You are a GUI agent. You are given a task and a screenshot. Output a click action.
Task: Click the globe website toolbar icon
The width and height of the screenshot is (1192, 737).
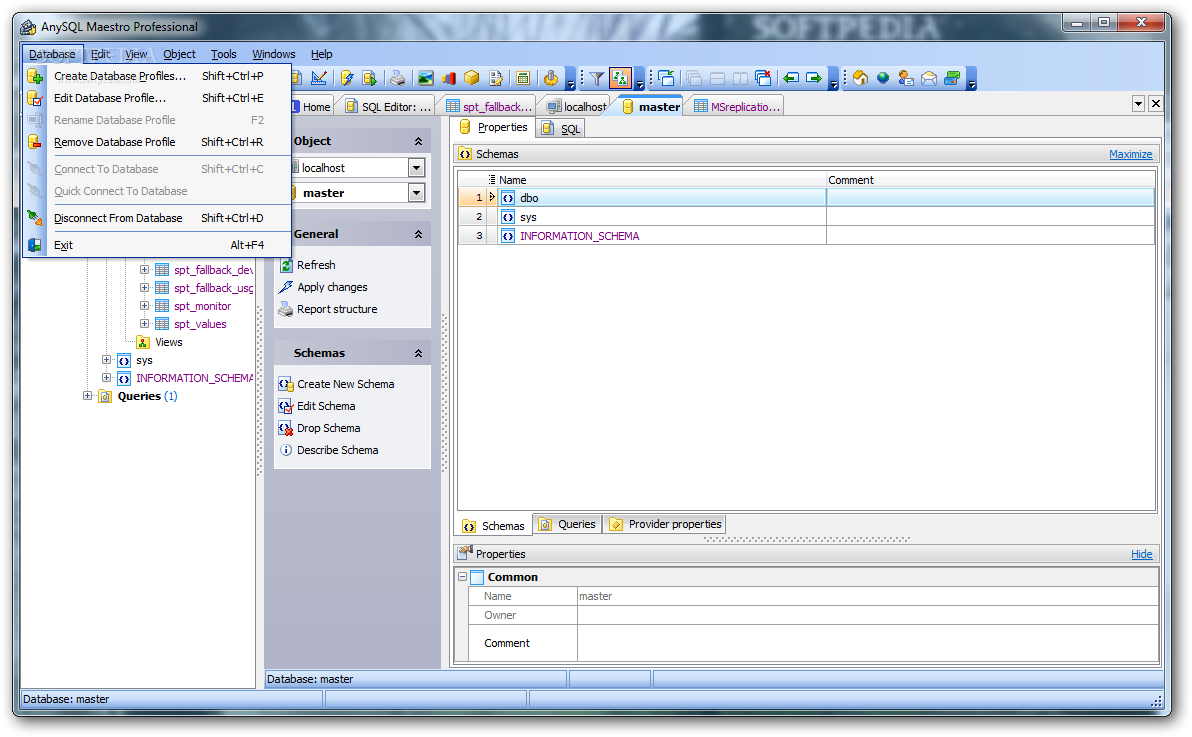coord(883,78)
